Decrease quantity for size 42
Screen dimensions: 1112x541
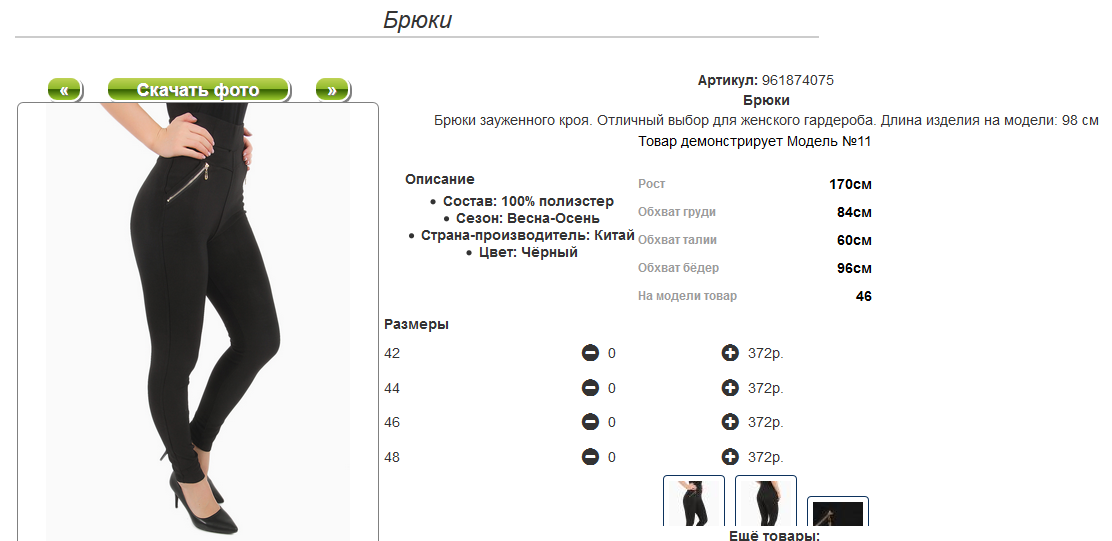(x=590, y=352)
